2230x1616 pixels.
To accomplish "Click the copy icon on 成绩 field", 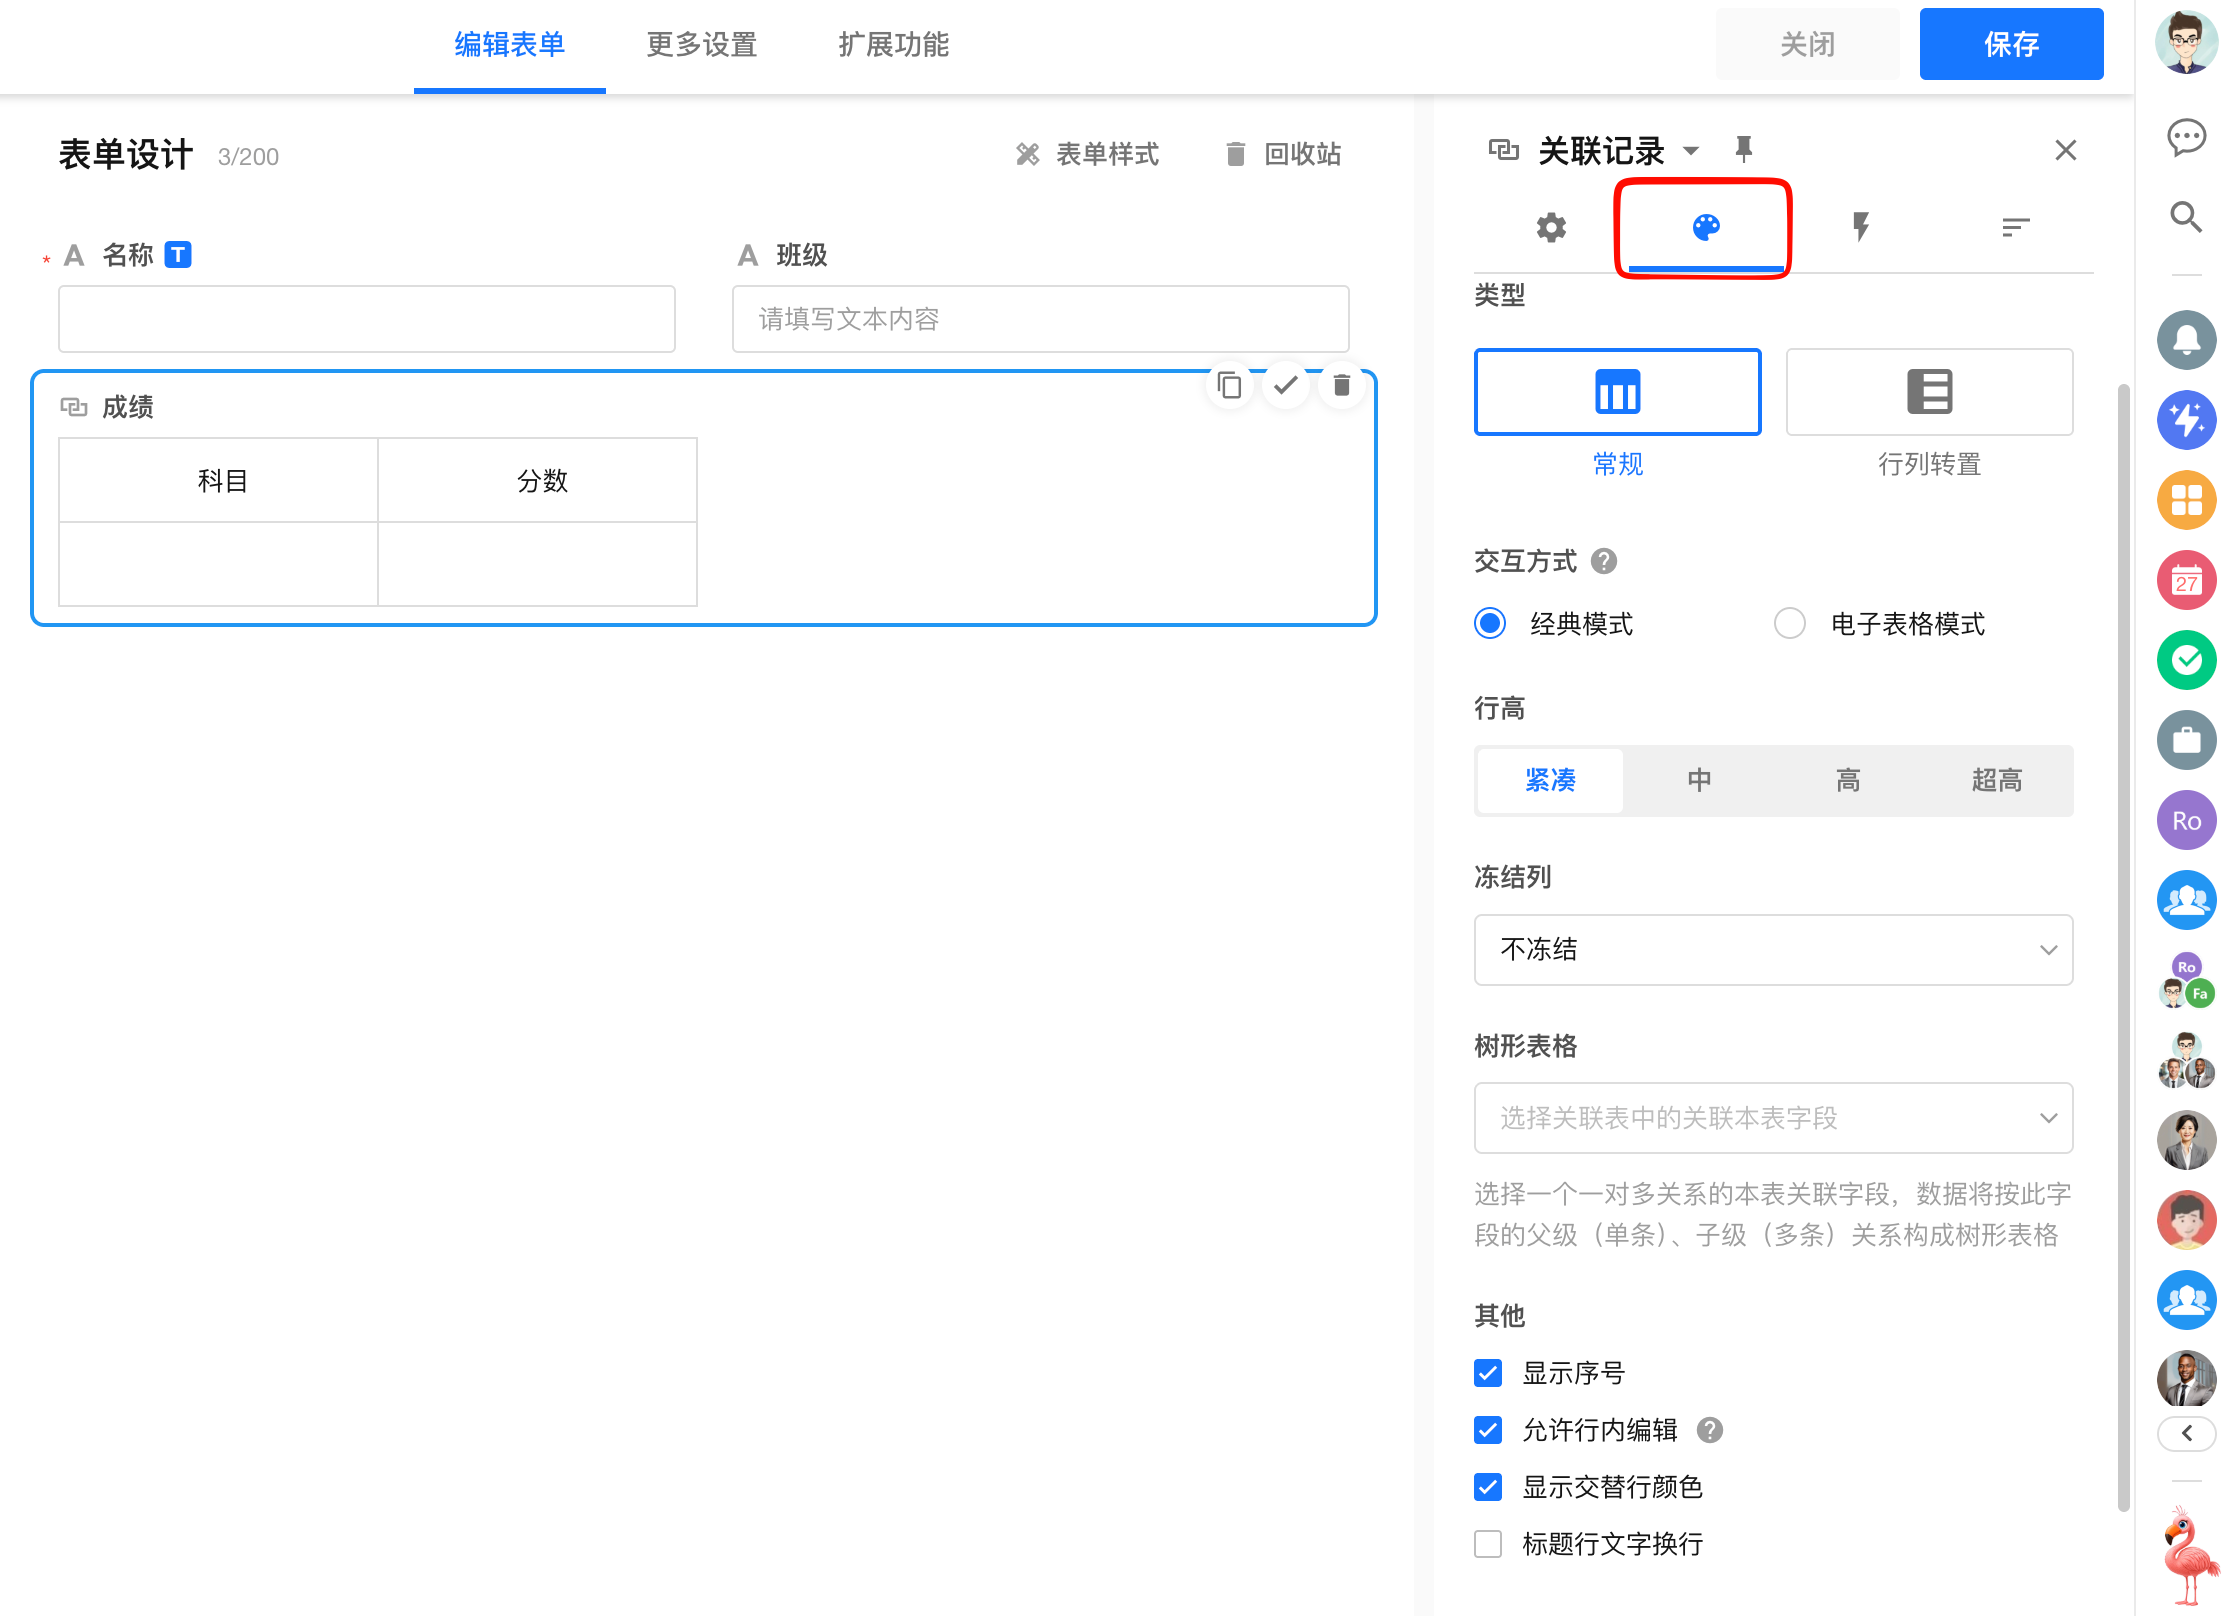I will (1229, 385).
